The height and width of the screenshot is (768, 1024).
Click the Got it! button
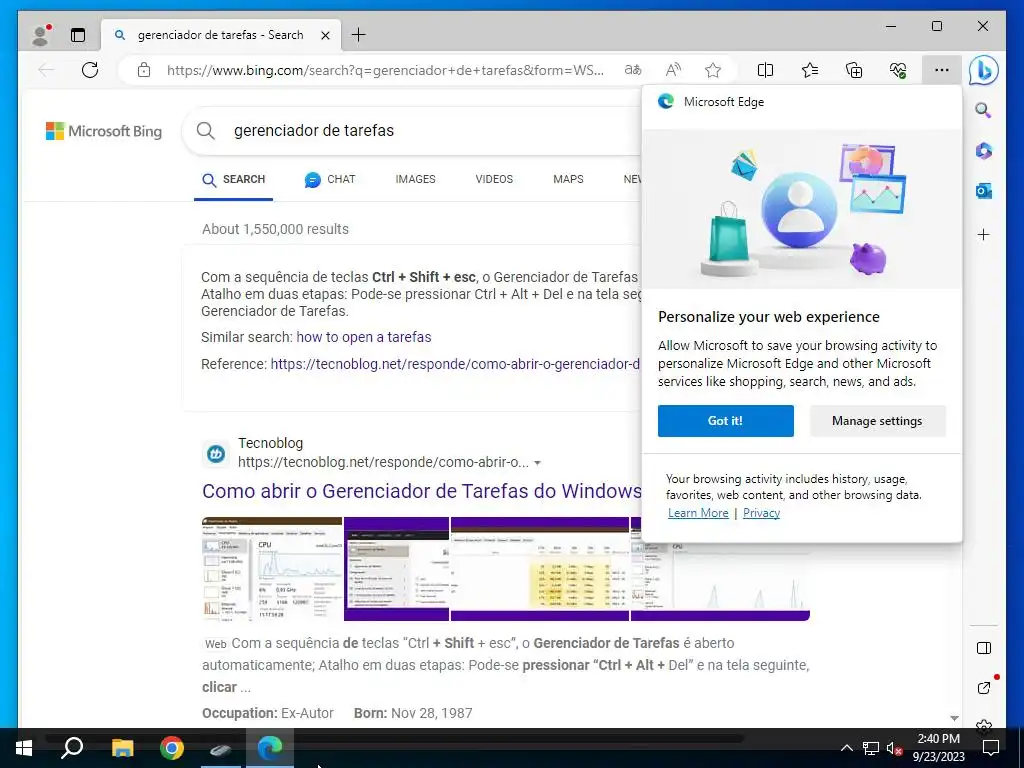pyautogui.click(x=726, y=421)
